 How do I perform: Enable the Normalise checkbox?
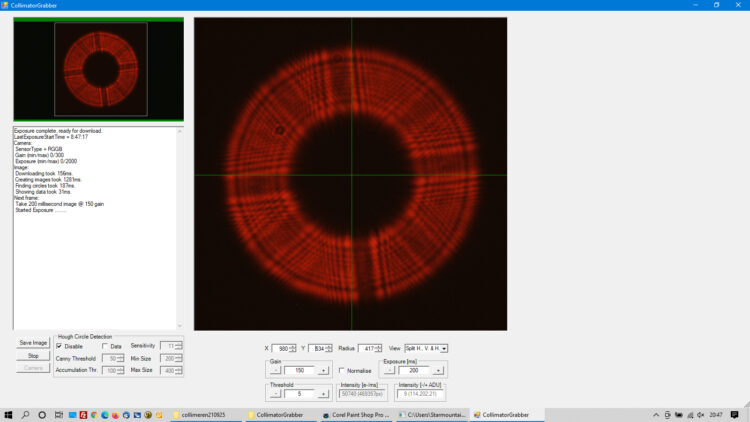coord(342,370)
